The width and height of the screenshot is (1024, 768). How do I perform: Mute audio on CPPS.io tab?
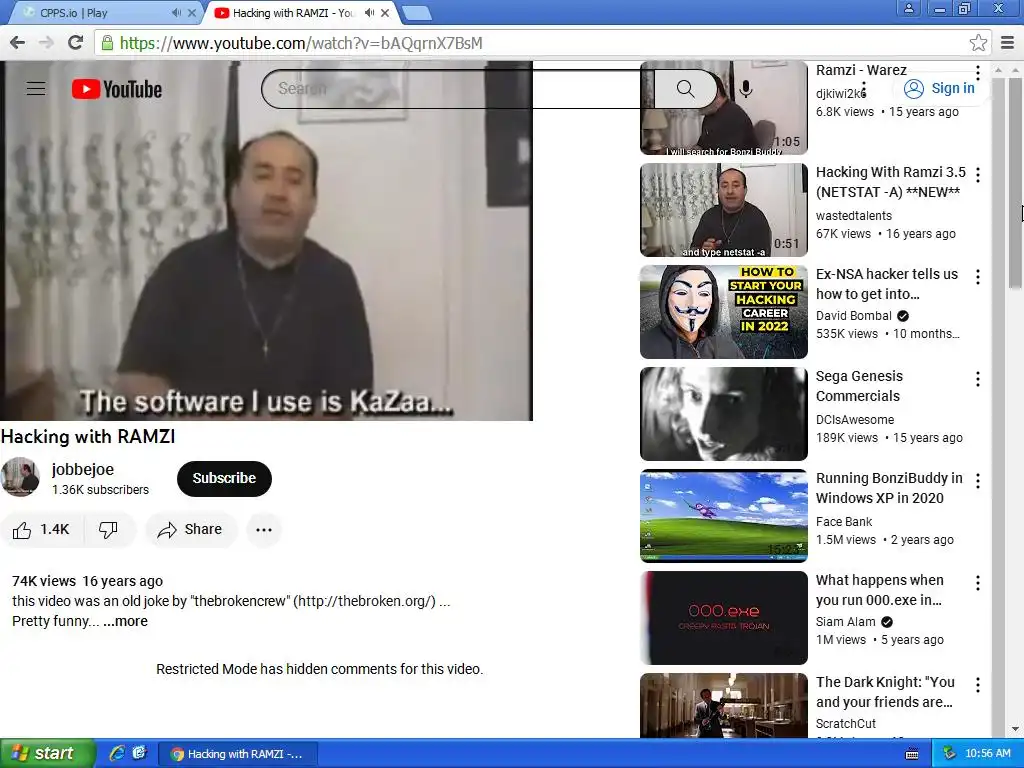[176, 13]
